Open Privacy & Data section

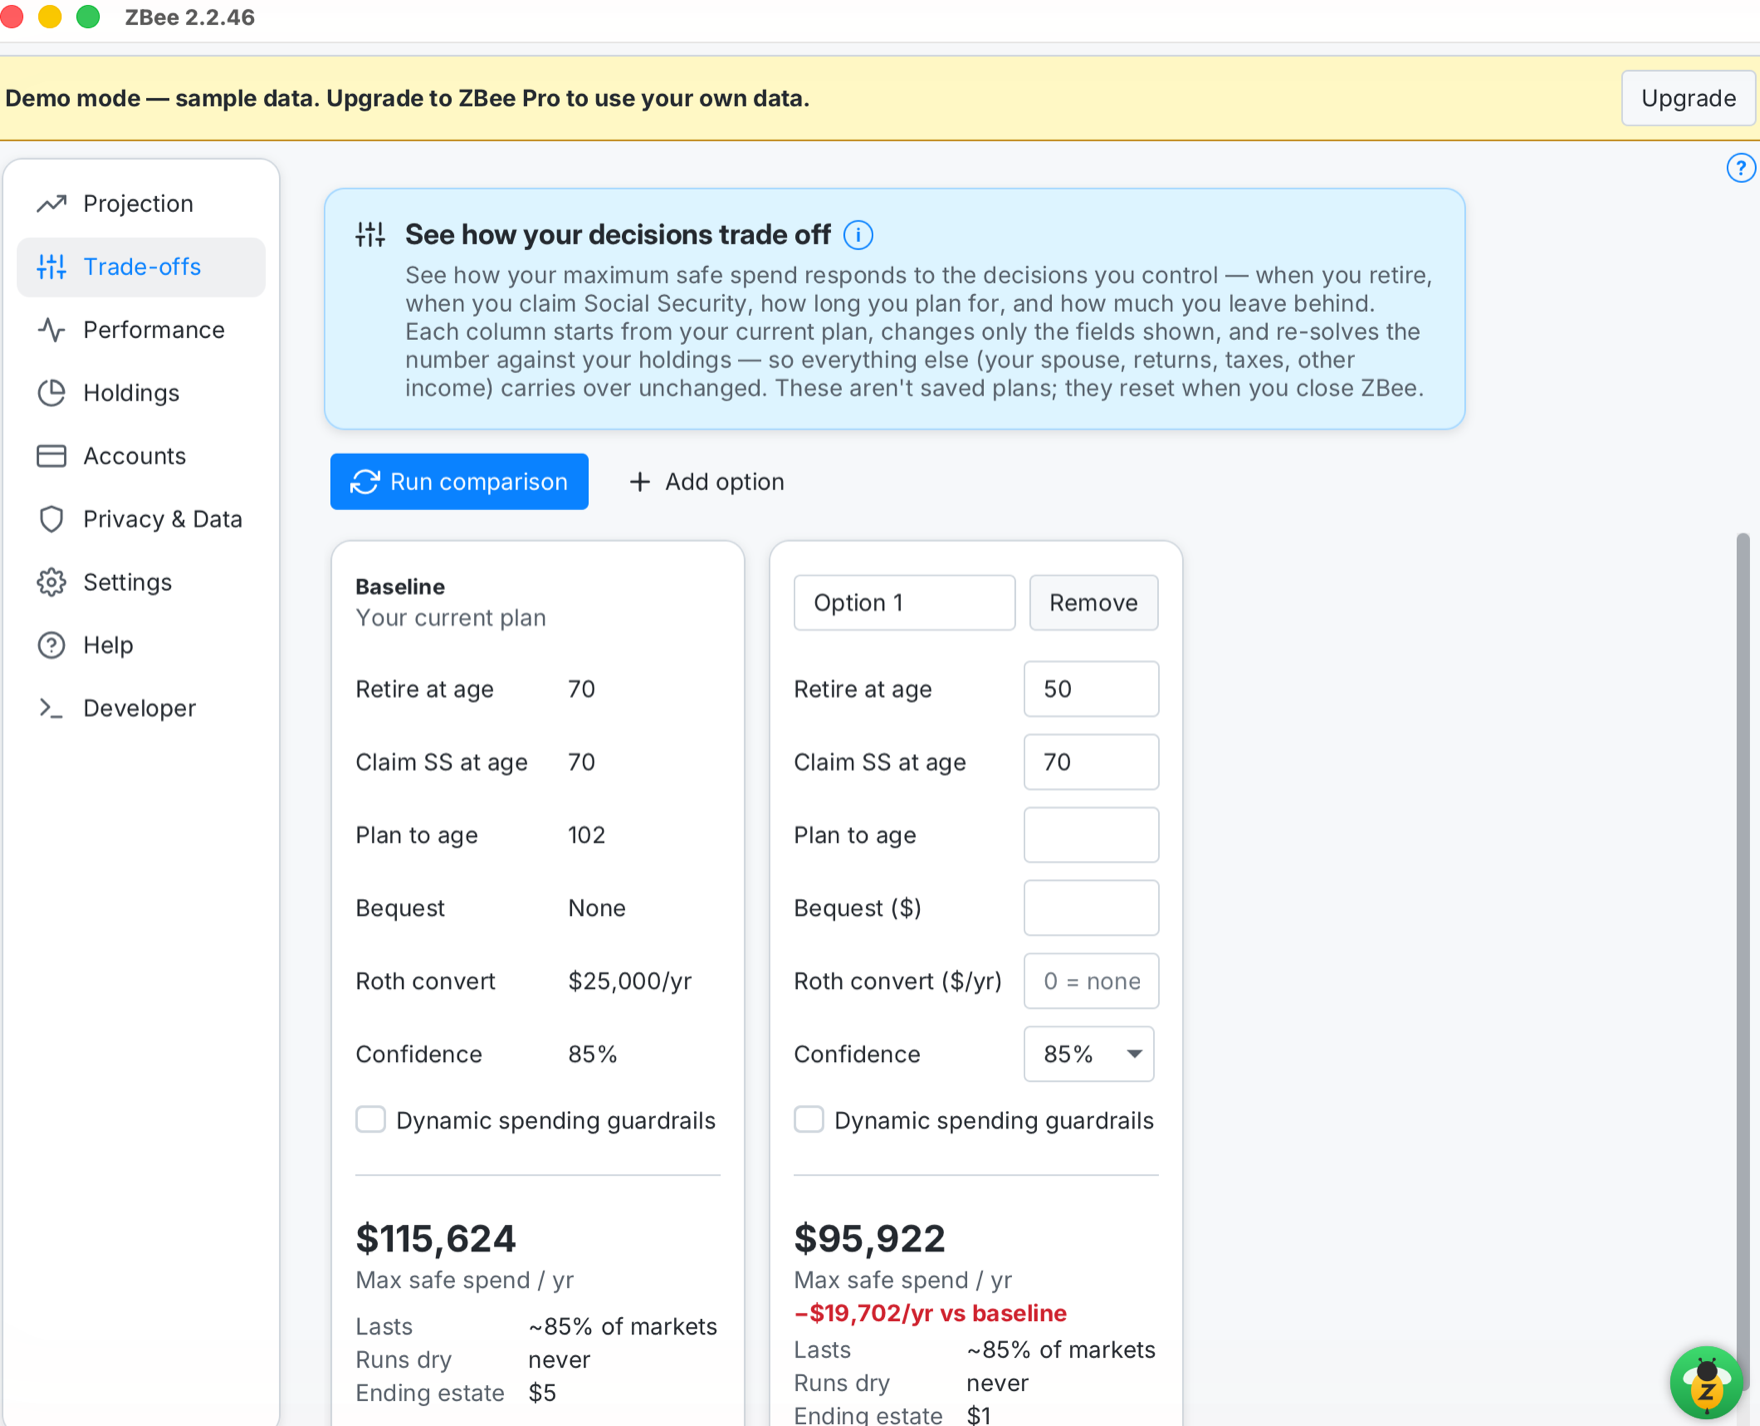click(141, 519)
